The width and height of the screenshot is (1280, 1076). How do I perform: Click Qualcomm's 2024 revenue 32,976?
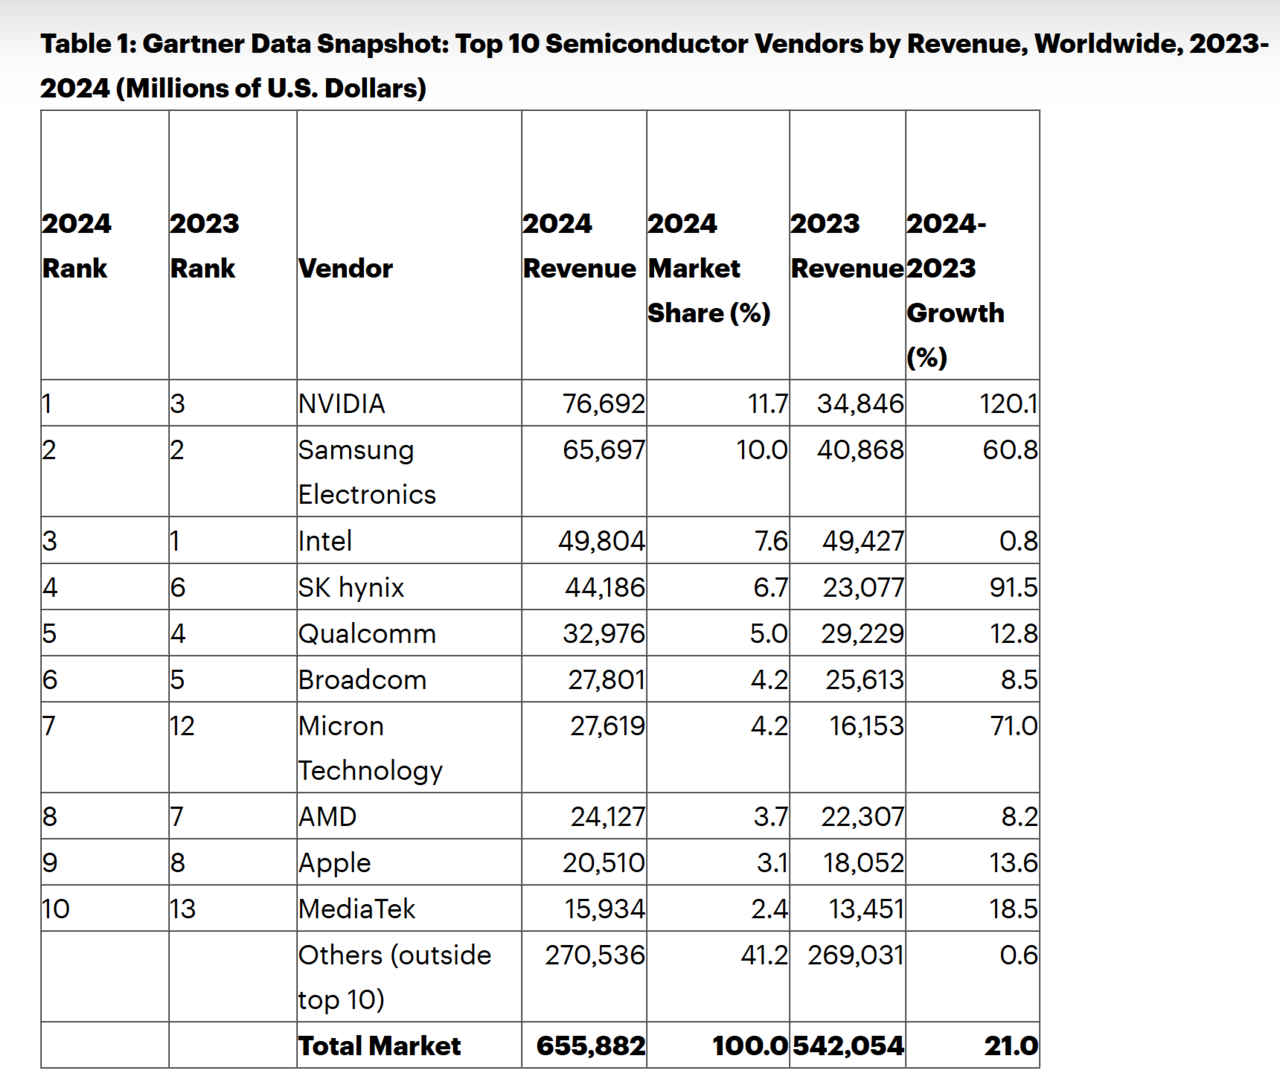(604, 633)
